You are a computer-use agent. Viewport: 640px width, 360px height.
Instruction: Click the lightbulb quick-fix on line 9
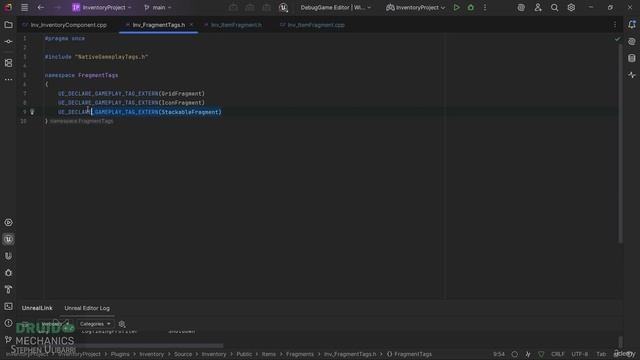tap(32, 112)
